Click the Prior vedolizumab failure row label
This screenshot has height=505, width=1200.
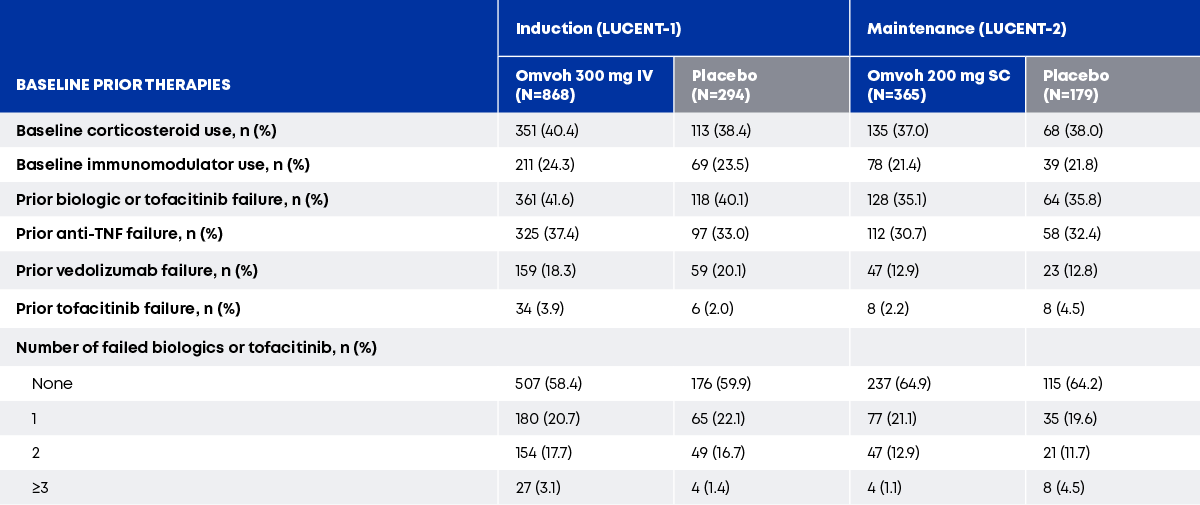coord(129,270)
